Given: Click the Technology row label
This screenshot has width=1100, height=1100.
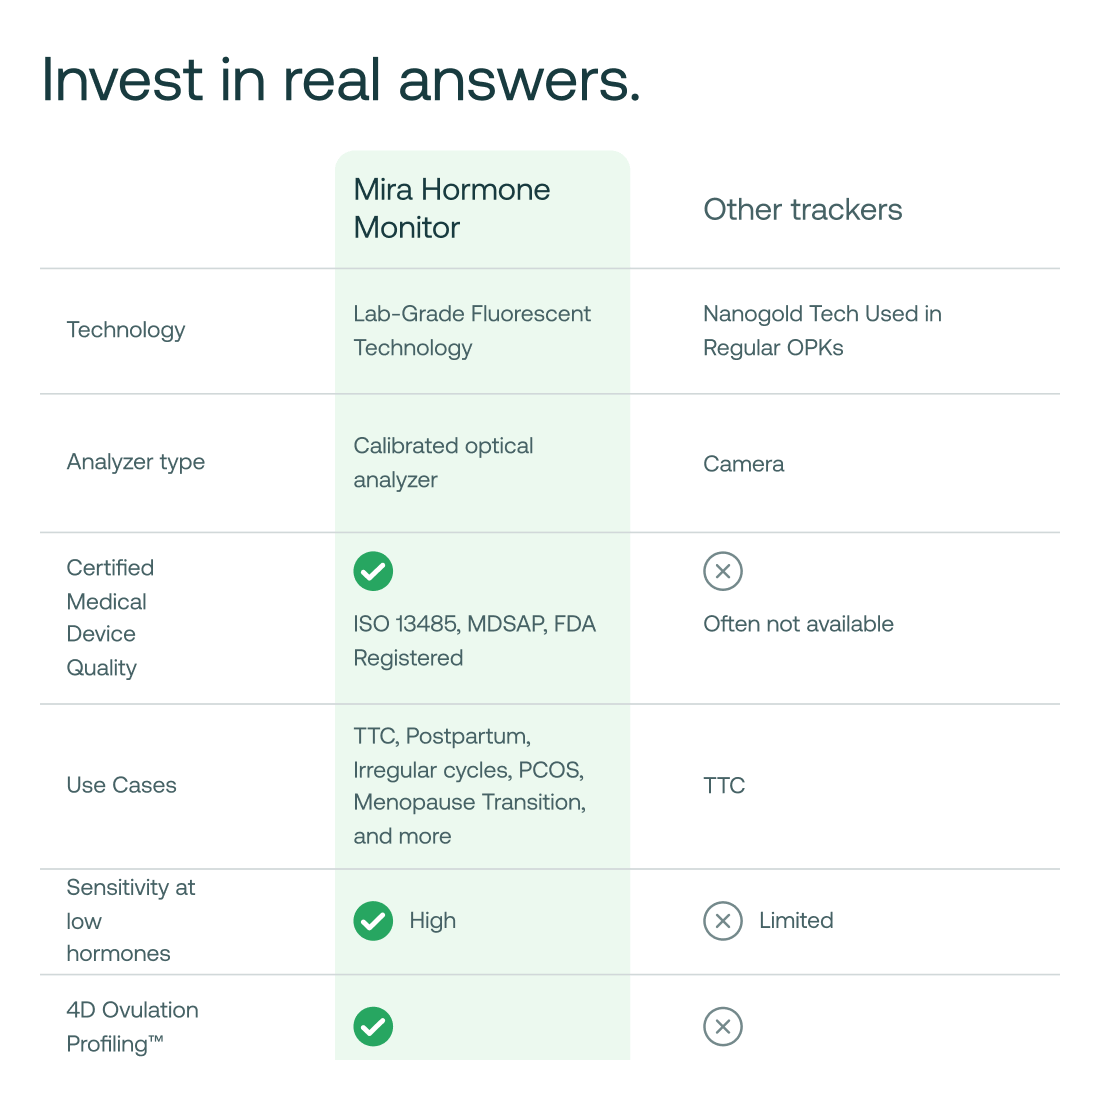Looking at the screenshot, I should (126, 330).
